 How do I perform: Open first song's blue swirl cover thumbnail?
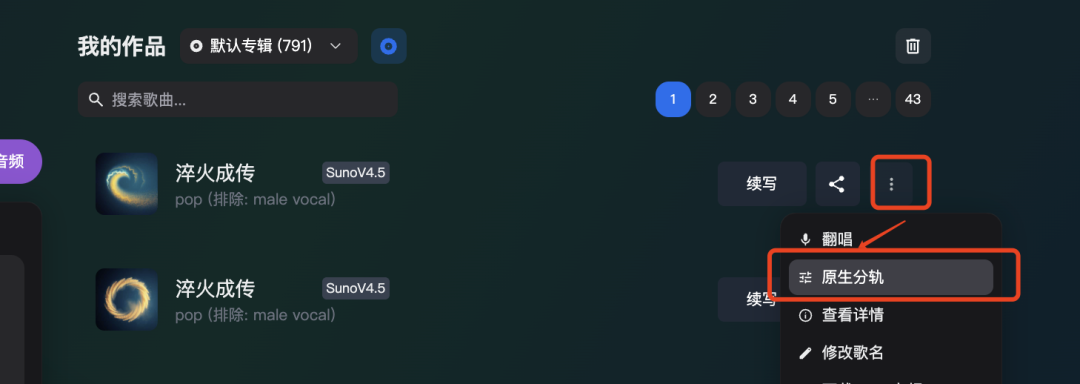click(x=127, y=184)
